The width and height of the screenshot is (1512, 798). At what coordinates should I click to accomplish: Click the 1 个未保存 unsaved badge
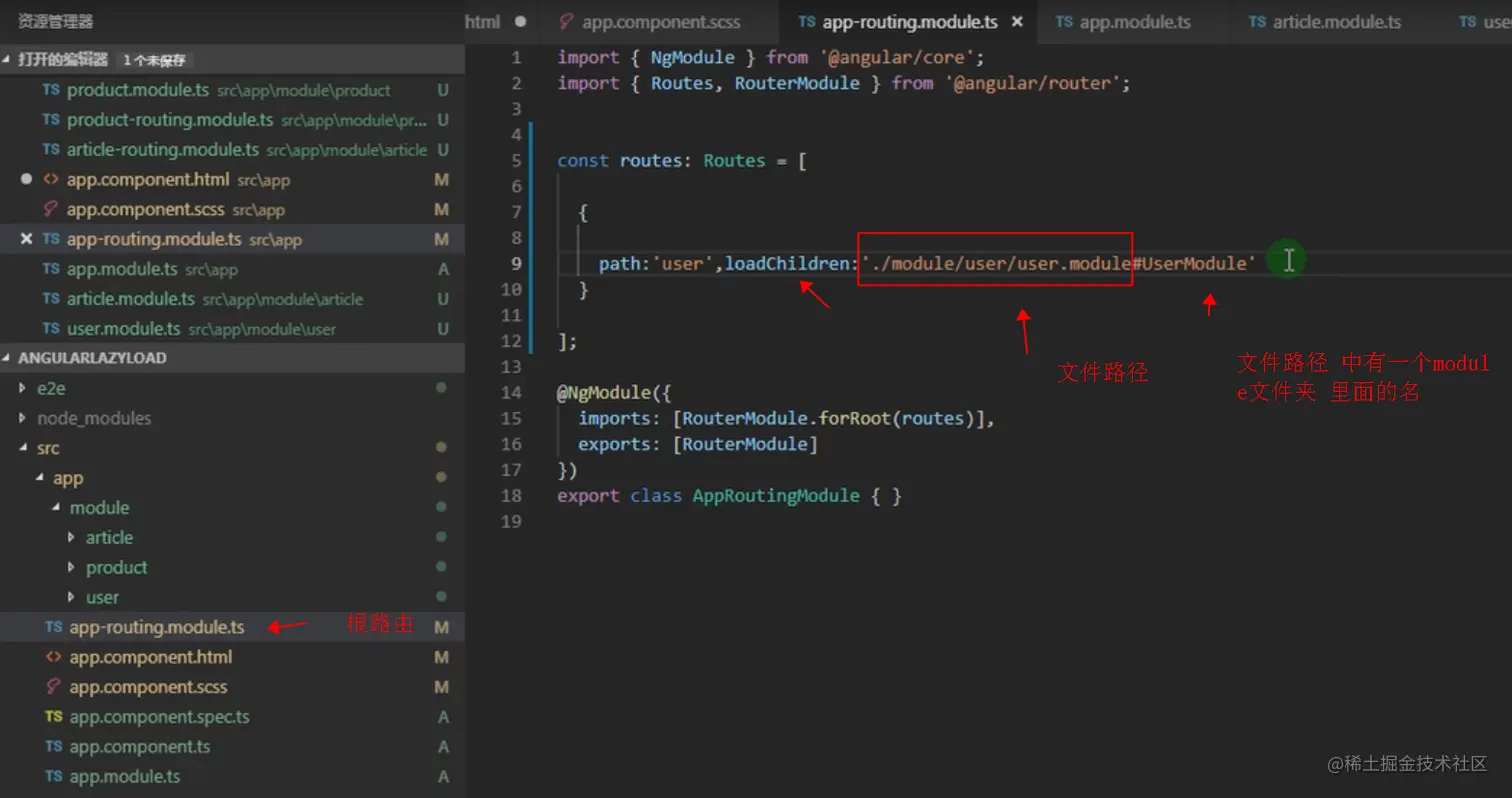[x=154, y=60]
